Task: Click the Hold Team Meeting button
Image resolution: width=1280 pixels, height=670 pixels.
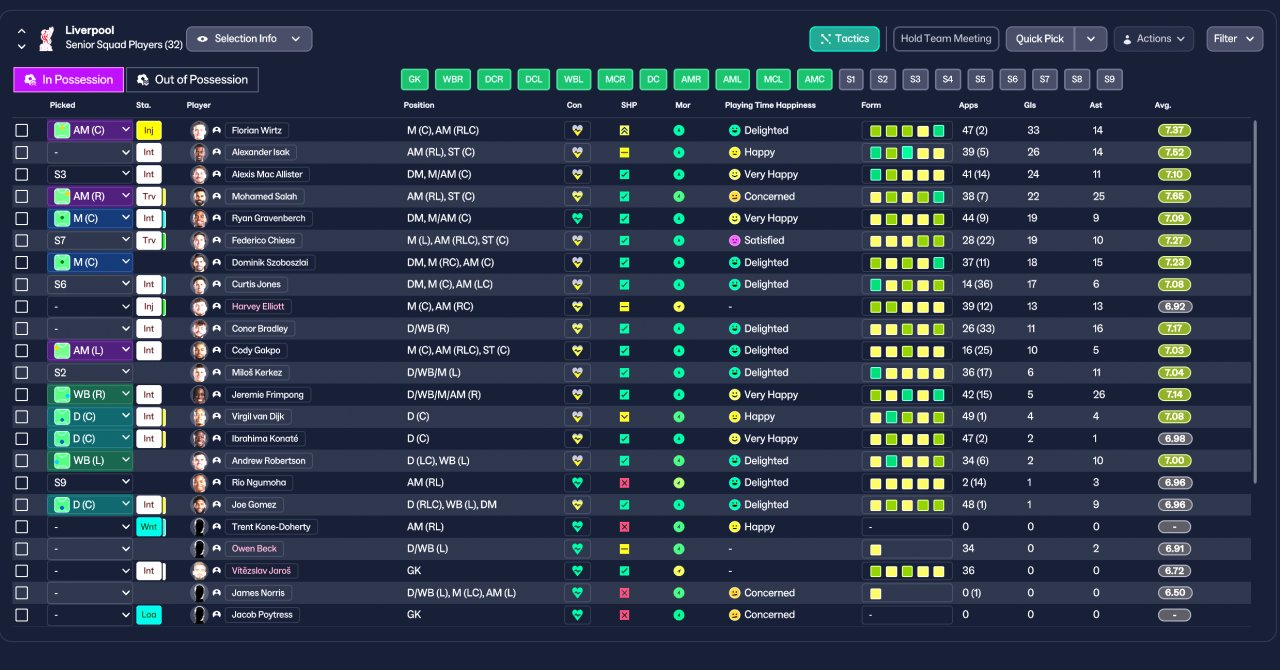Action: pos(946,39)
